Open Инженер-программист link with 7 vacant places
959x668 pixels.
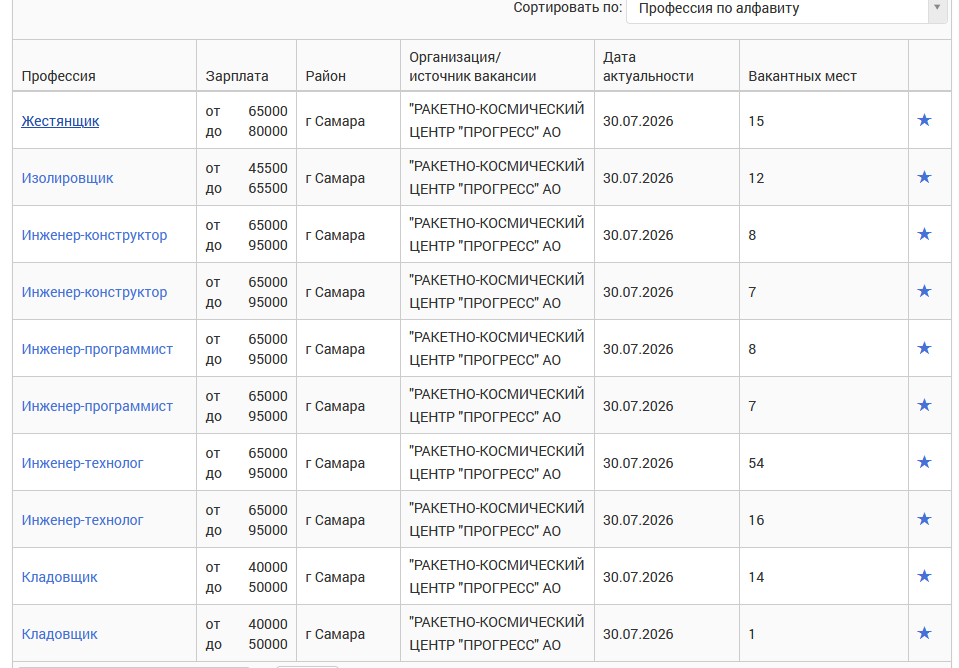(x=97, y=406)
